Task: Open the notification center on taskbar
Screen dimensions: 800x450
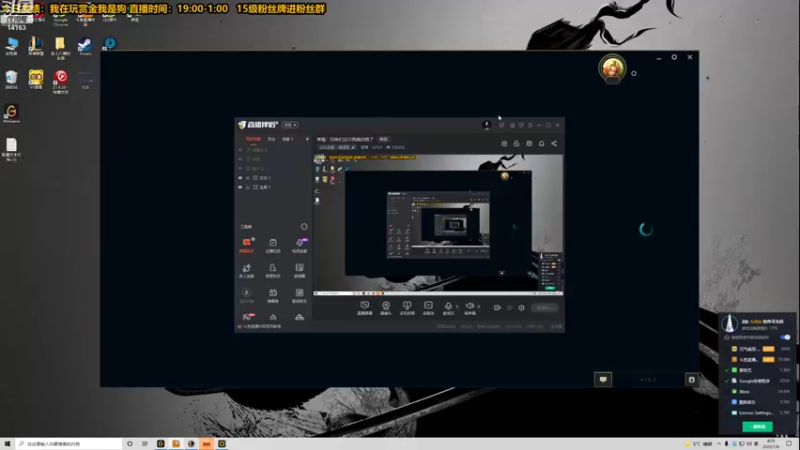Action: click(x=789, y=444)
